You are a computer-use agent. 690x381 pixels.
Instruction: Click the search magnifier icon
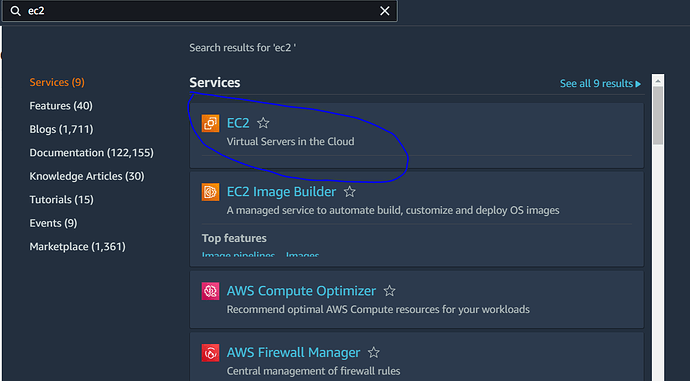pyautogui.click(x=15, y=11)
